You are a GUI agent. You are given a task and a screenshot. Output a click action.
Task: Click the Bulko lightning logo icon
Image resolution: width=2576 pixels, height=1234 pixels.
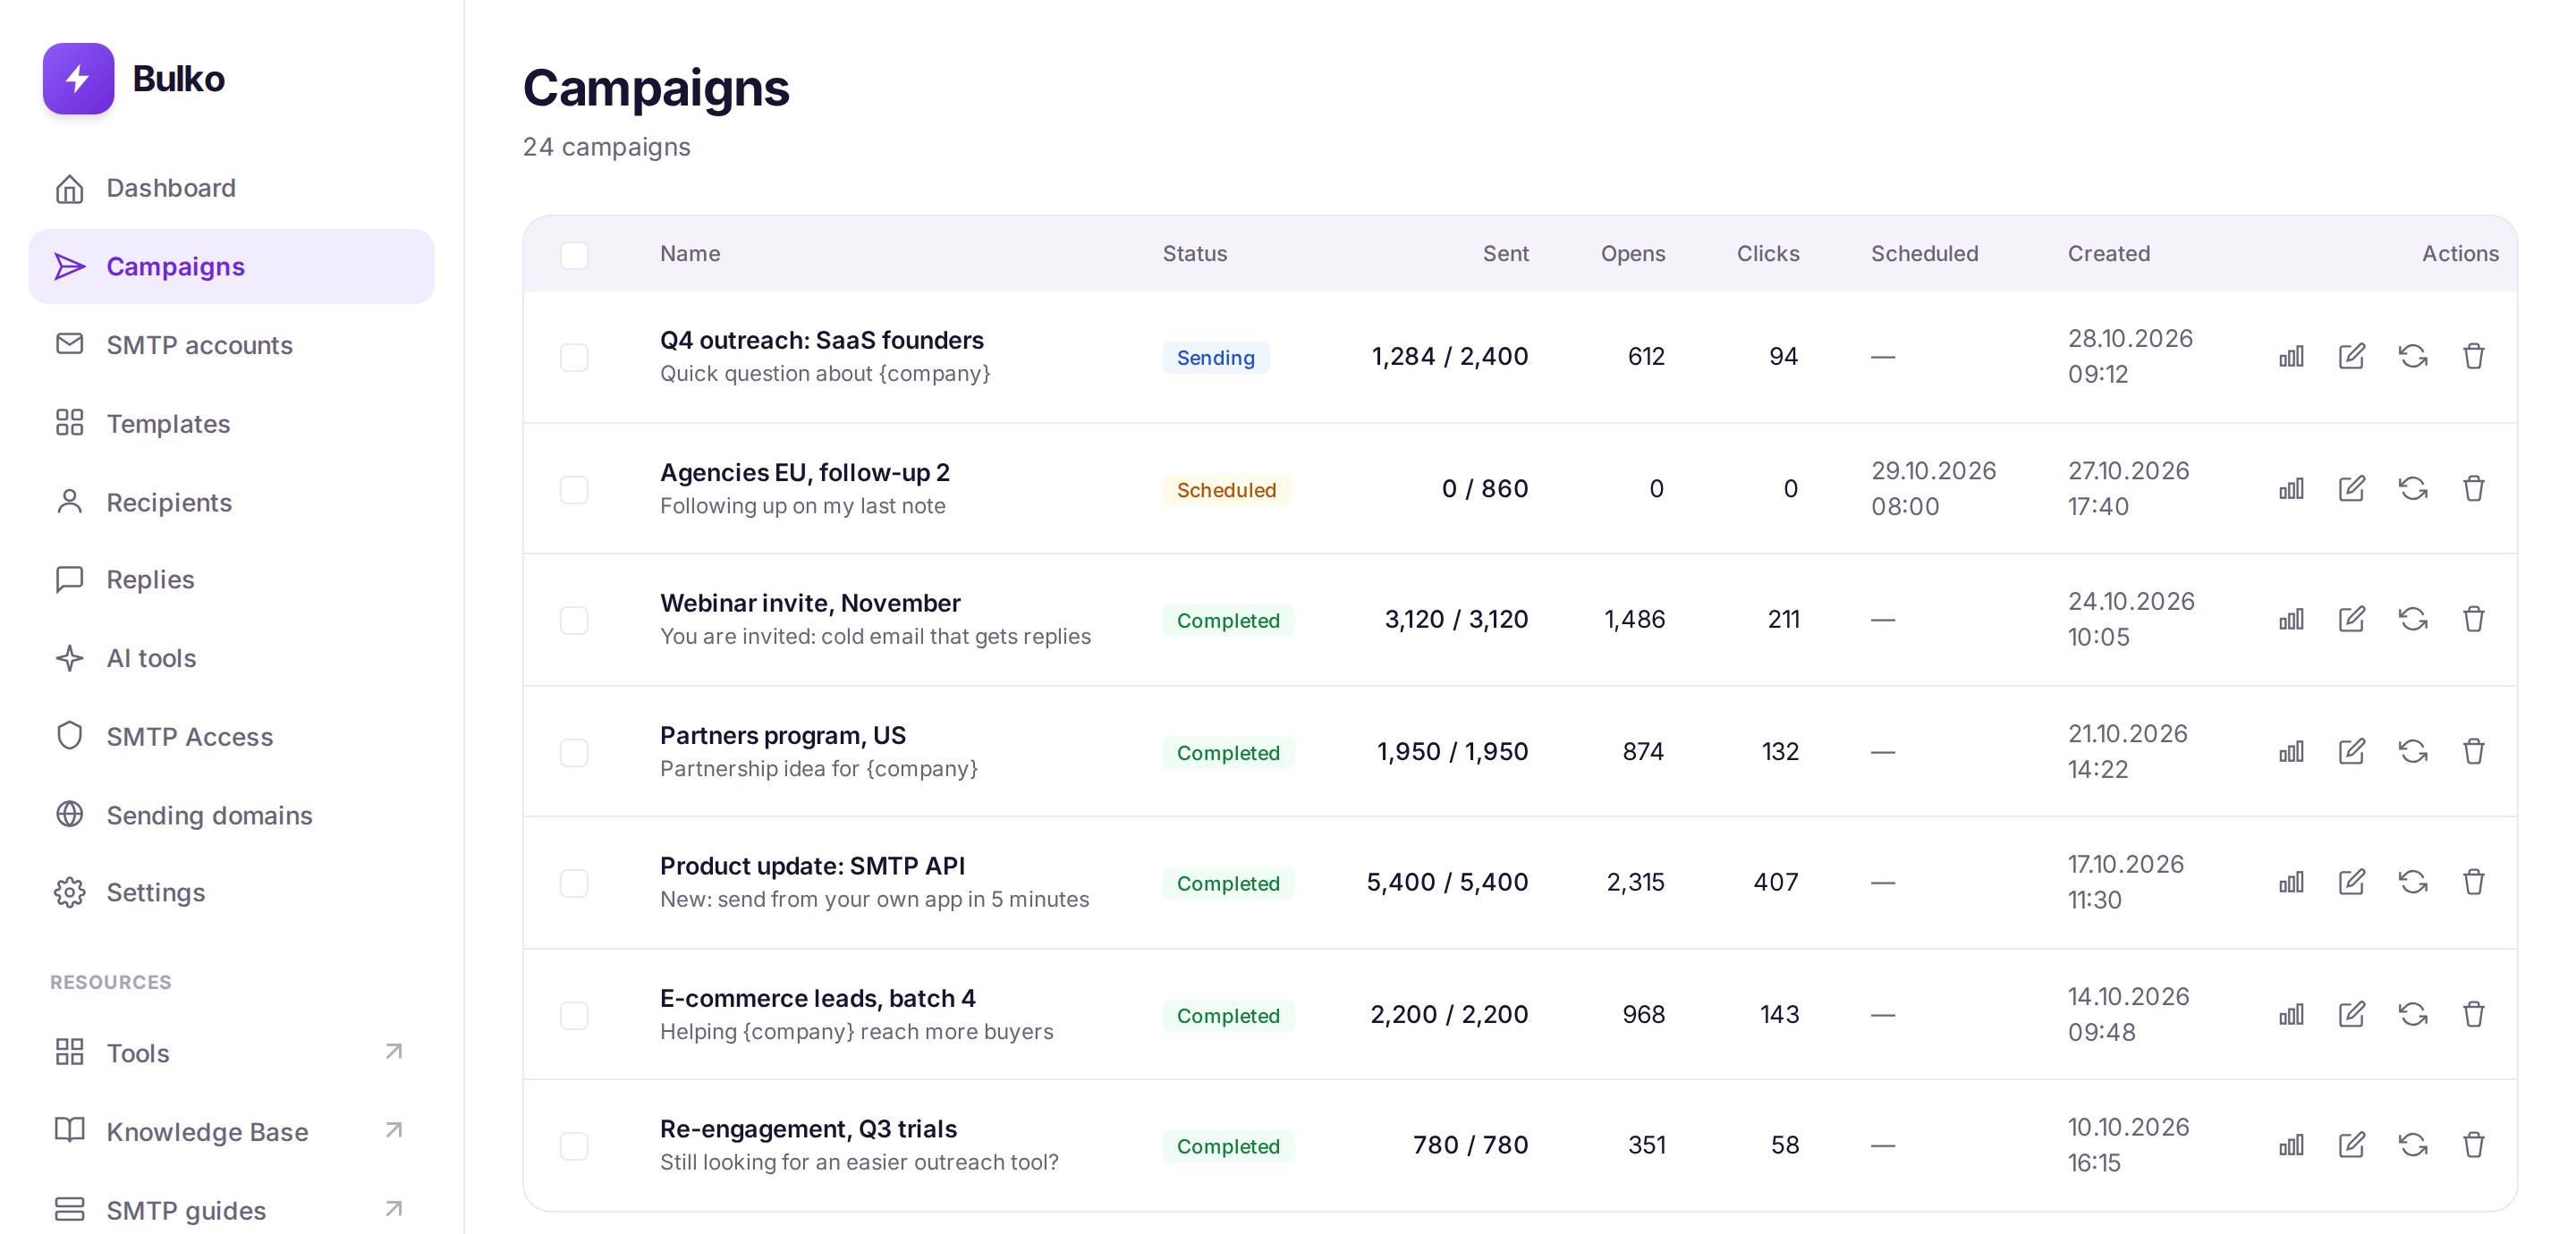(78, 78)
